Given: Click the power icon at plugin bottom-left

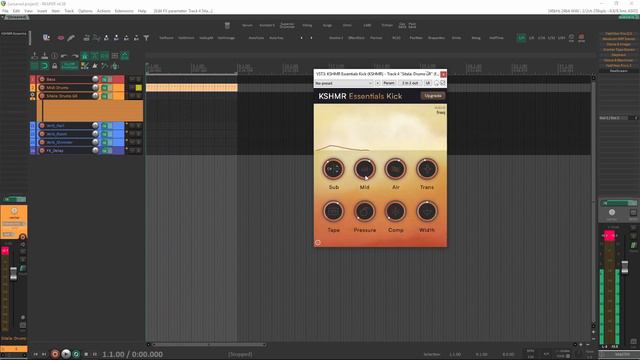Looking at the screenshot, I should tap(318, 242).
